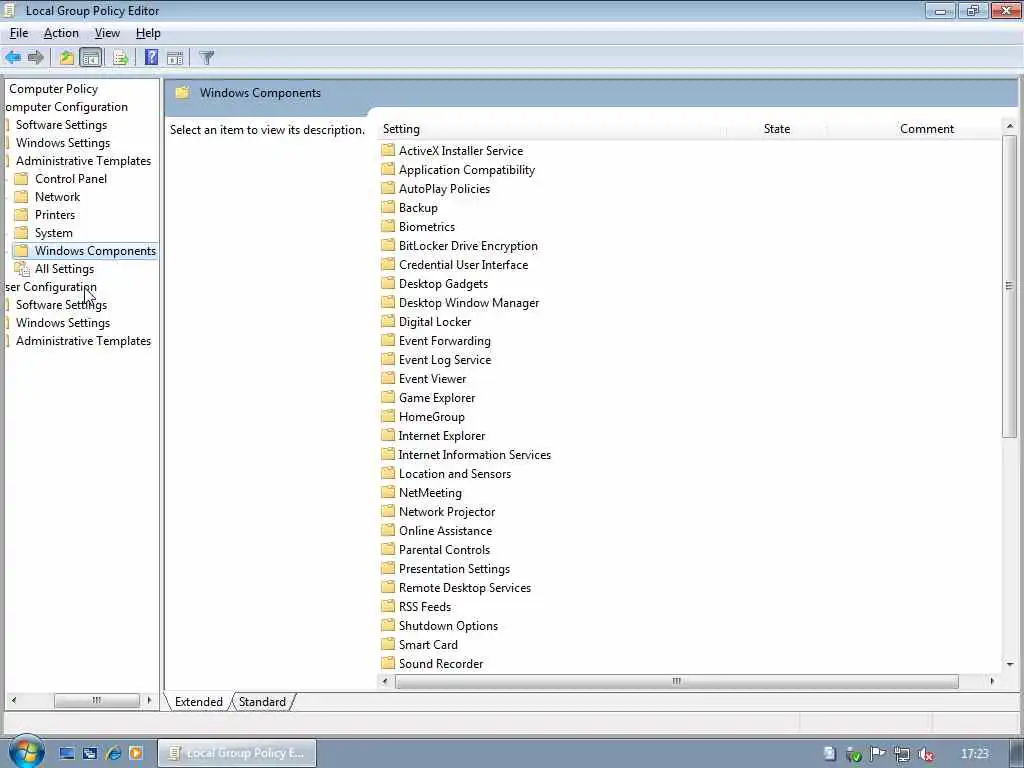Viewport: 1024px width, 768px height.
Task: Open the Help menu
Action: 148,33
